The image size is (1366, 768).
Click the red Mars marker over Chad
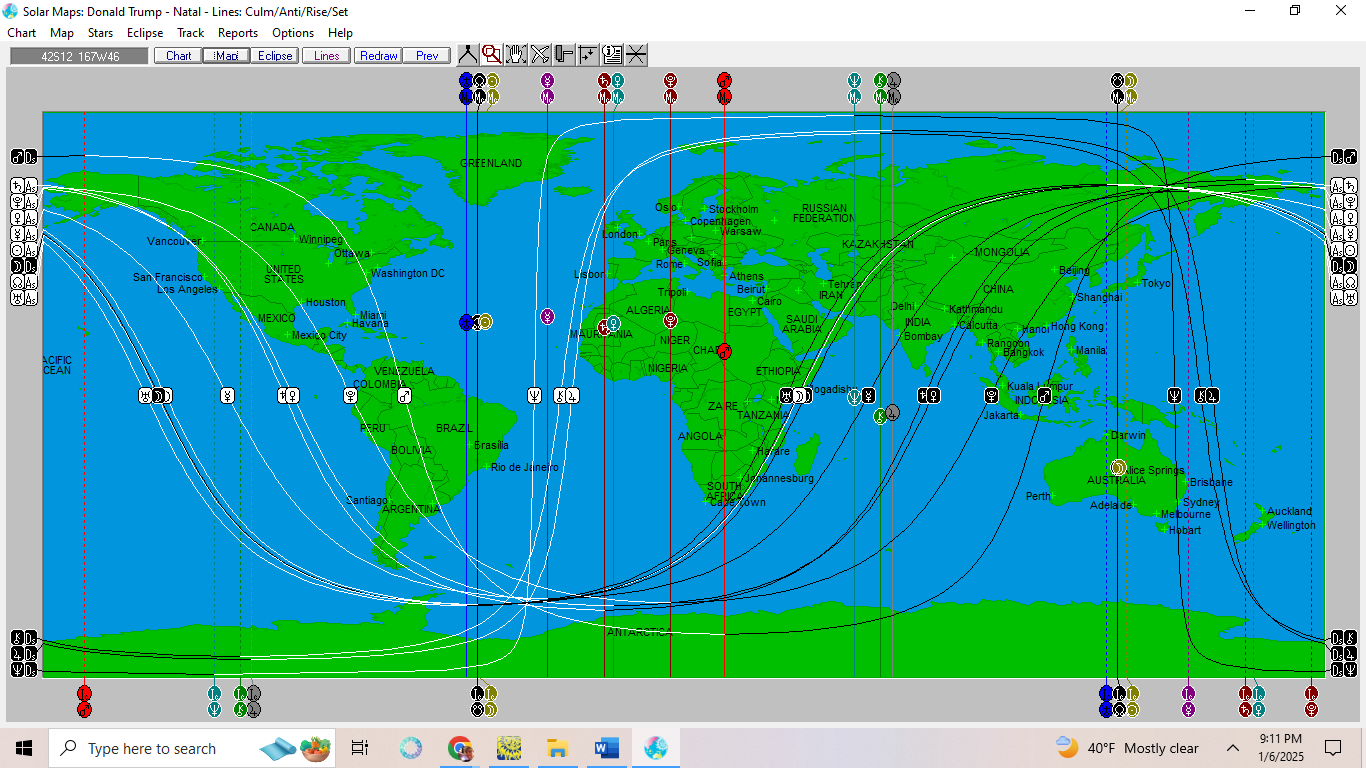[724, 351]
